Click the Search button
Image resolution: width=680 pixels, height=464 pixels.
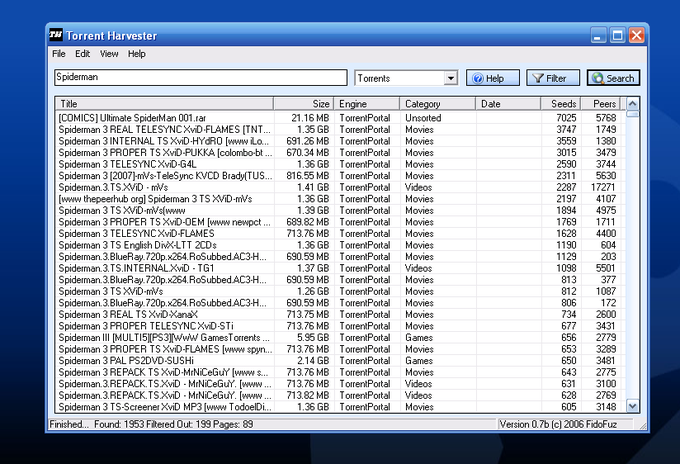click(613, 78)
